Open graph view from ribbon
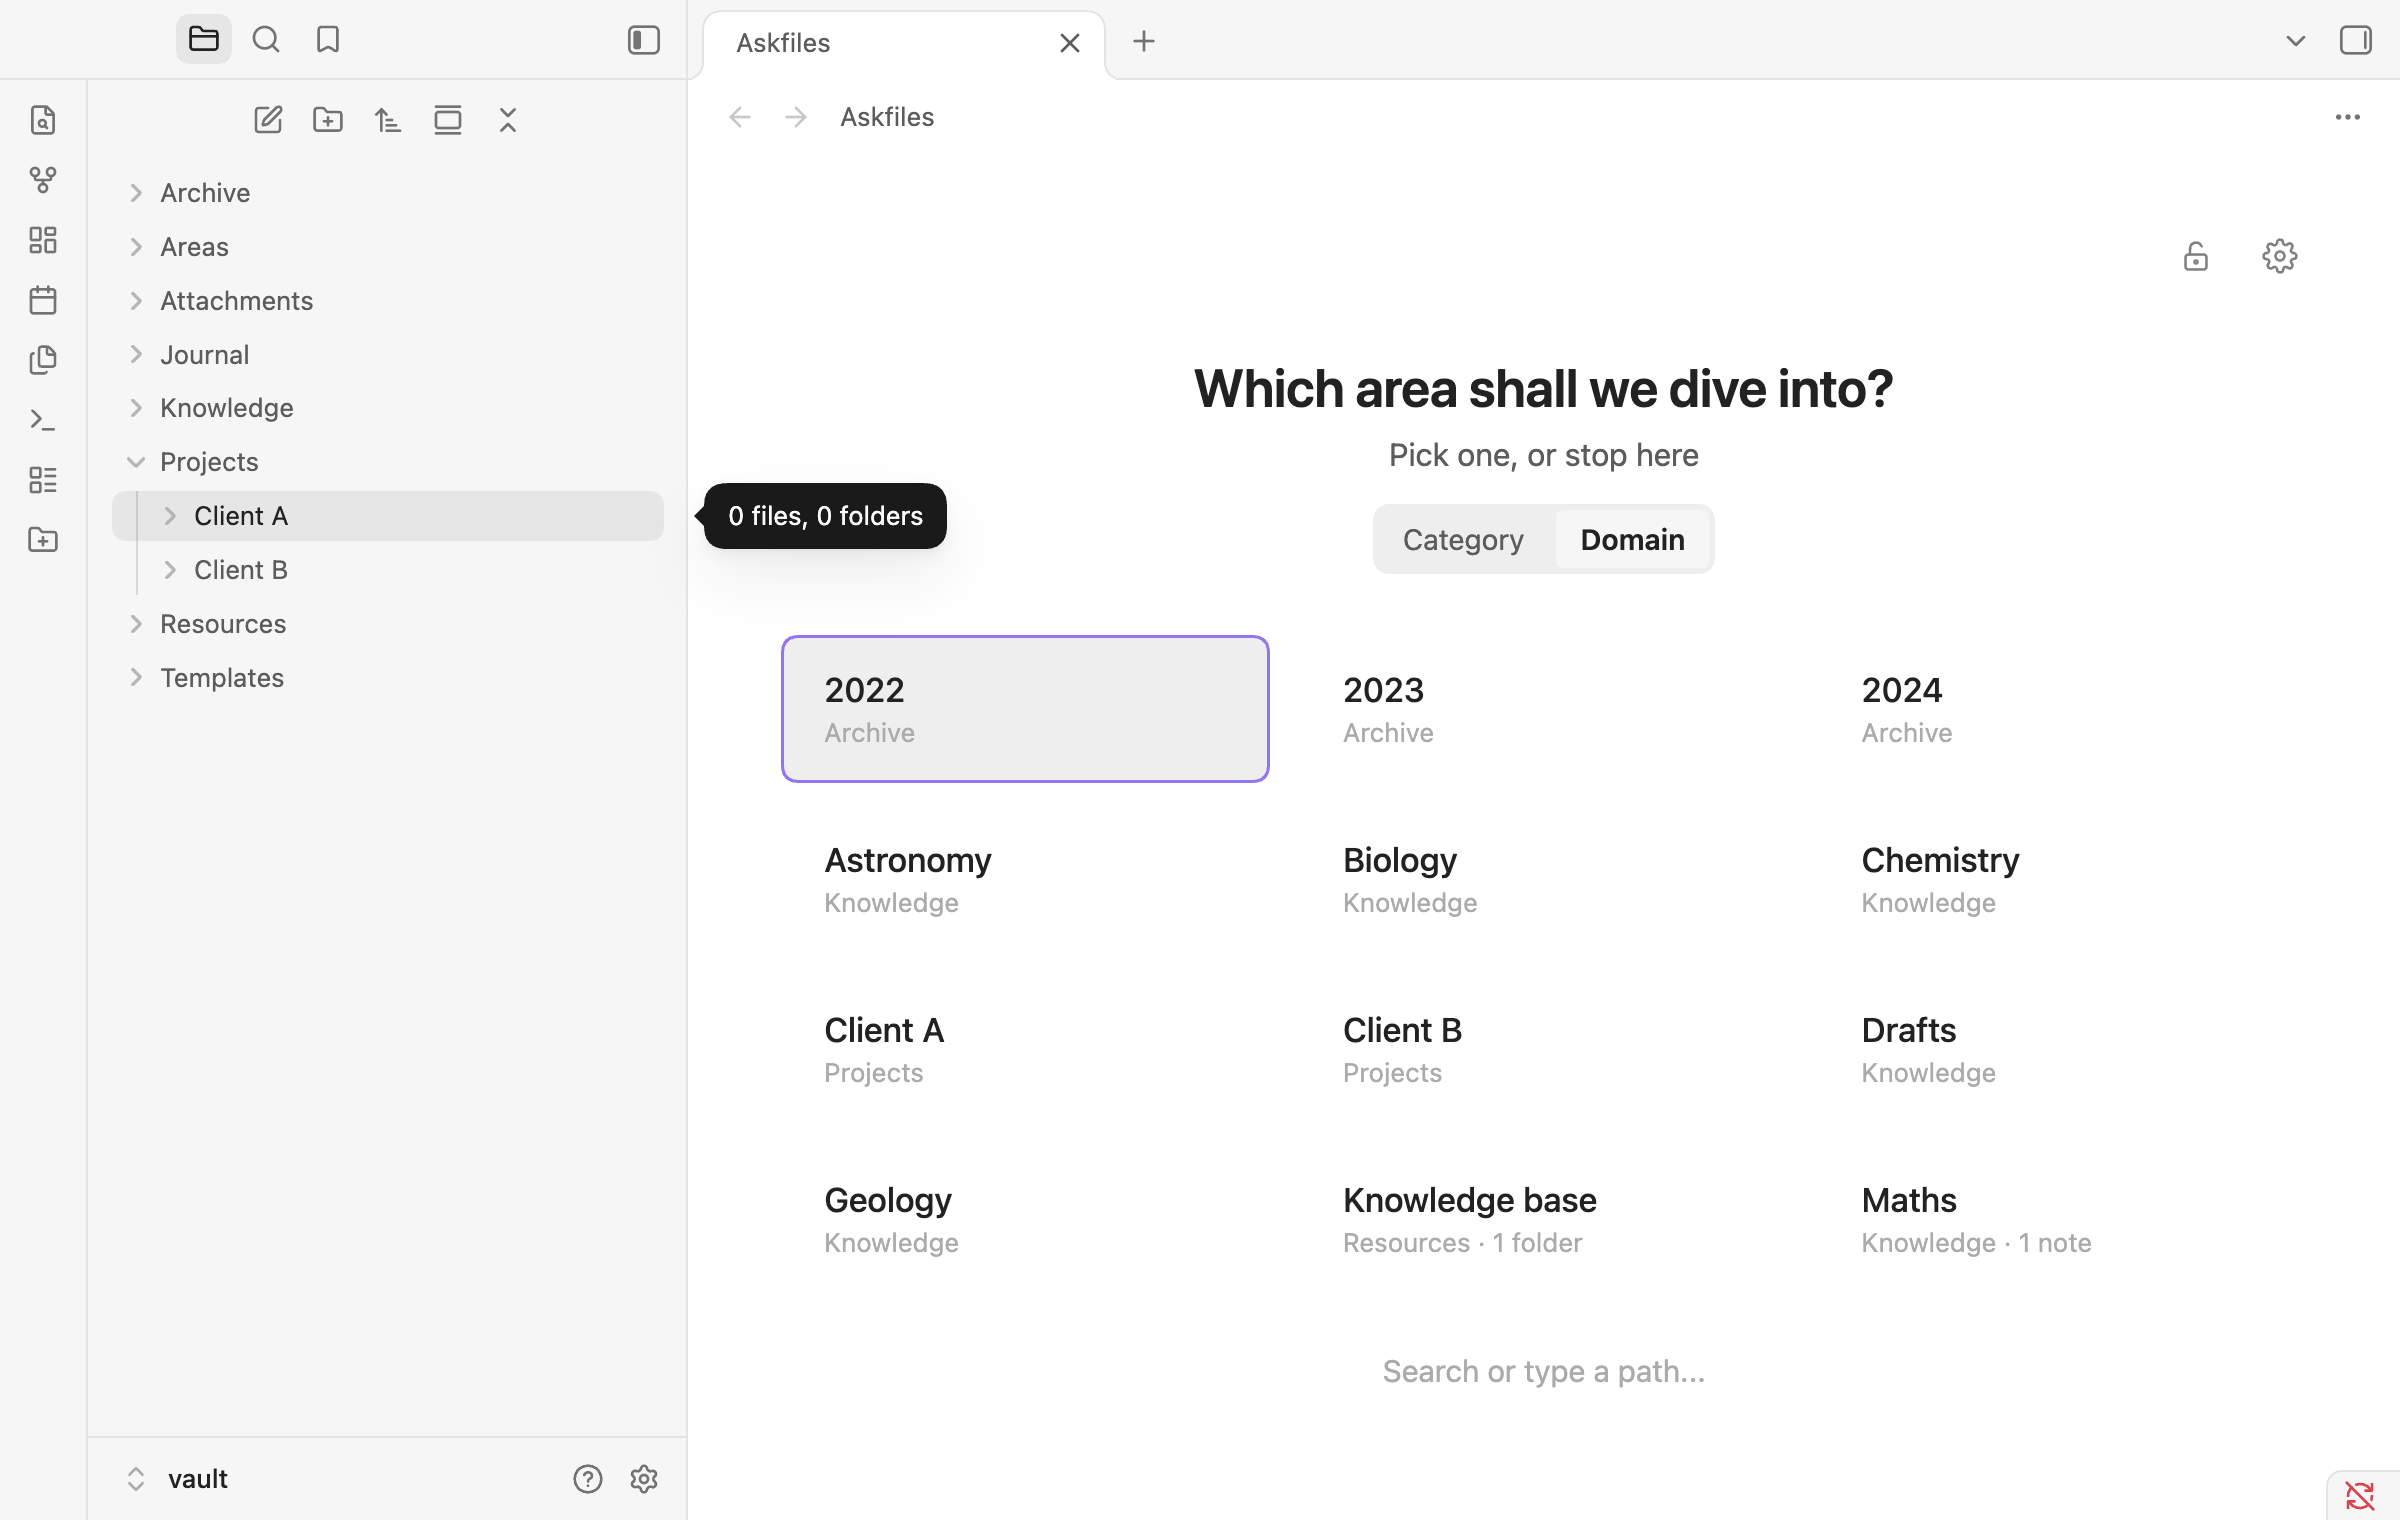Image resolution: width=2400 pixels, height=1520 pixels. pos(43,180)
